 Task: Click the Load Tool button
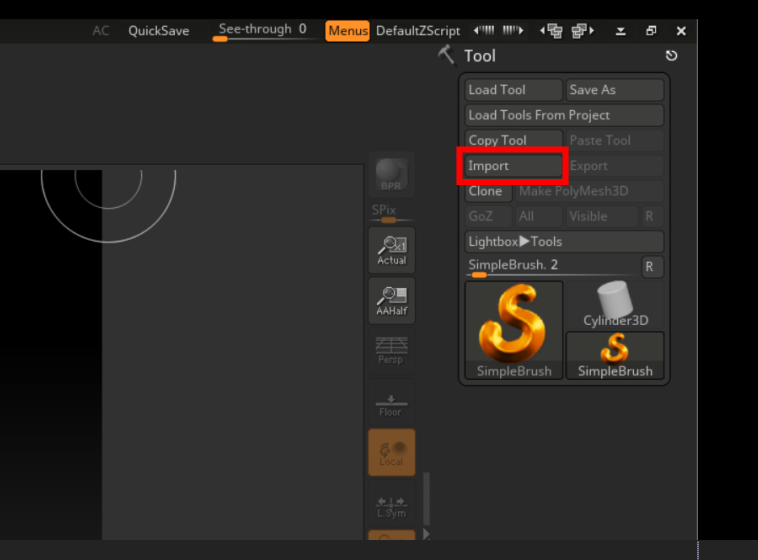tap(513, 90)
